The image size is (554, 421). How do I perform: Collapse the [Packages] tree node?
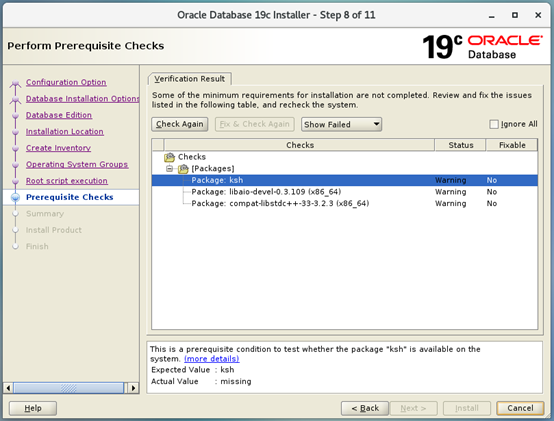point(170,169)
